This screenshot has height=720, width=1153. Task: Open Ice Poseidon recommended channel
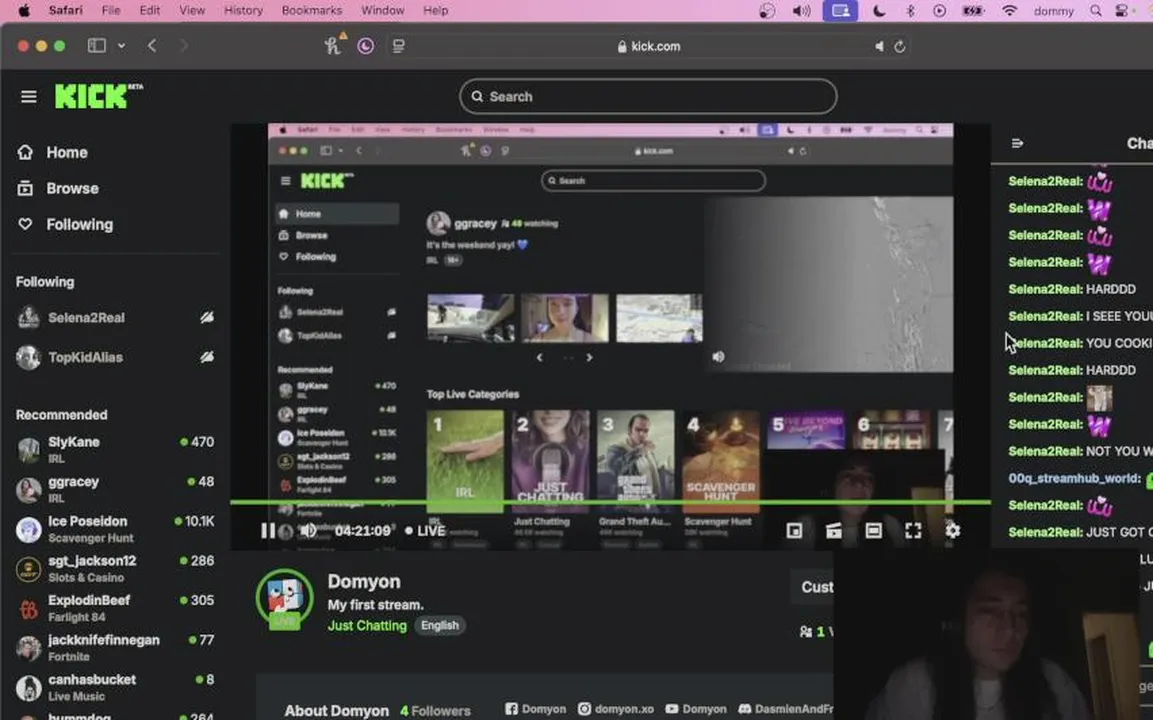coord(115,529)
